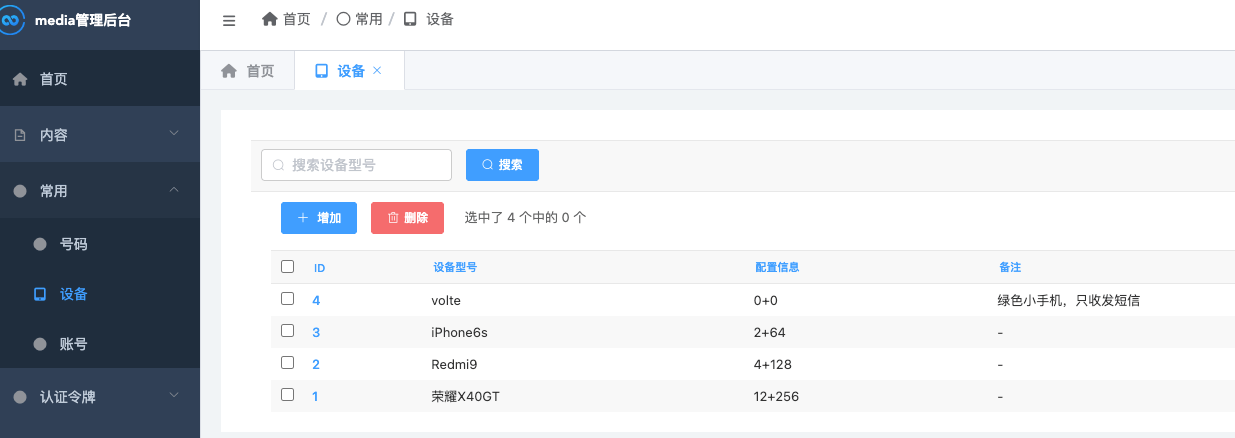Focus the 搜索设备型号 search input

tap(356, 165)
